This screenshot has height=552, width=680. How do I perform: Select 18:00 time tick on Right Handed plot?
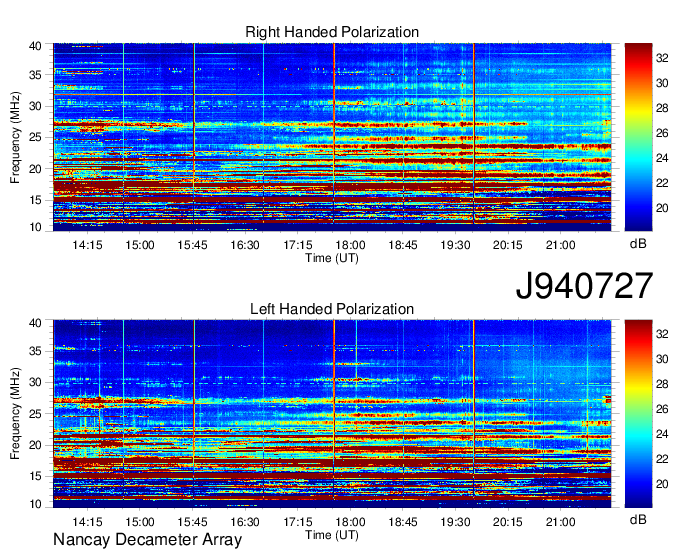tap(350, 245)
